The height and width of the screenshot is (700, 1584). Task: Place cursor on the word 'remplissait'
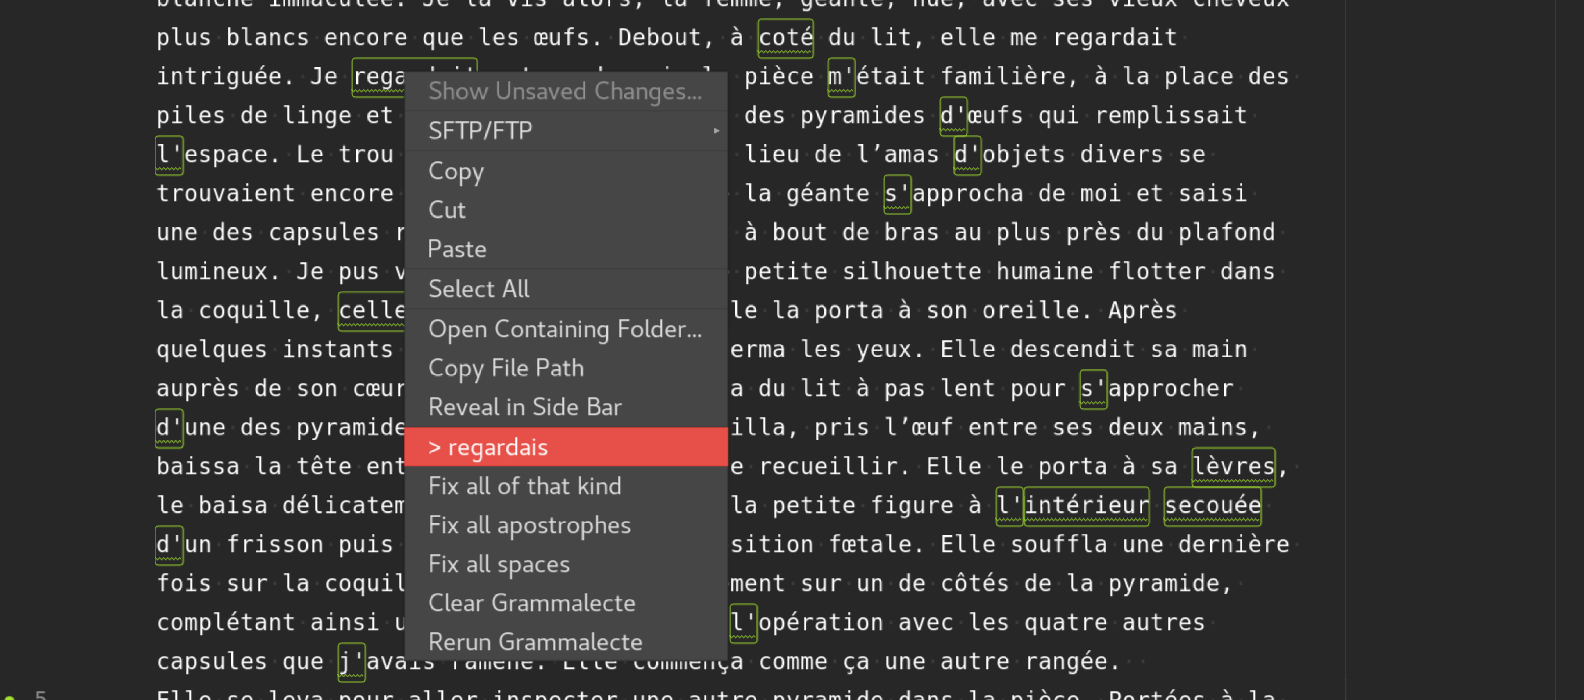point(1171,116)
